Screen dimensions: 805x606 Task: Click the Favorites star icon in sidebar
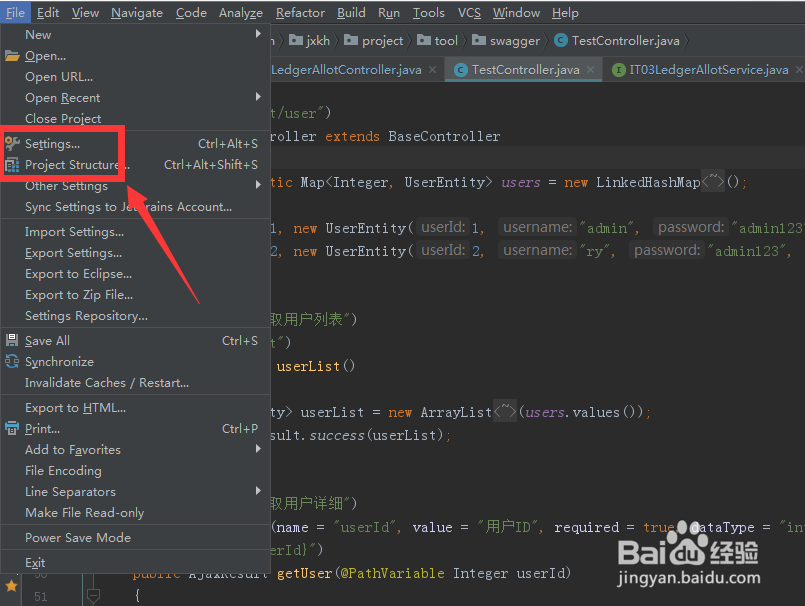pyautogui.click(x=11, y=585)
